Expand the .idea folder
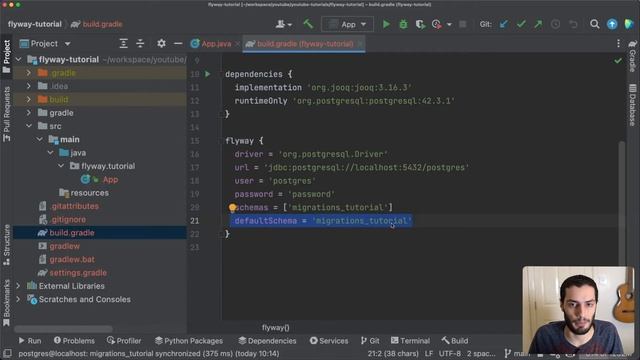Viewport: 640px width, 360px height. pyautogui.click(x=29, y=86)
